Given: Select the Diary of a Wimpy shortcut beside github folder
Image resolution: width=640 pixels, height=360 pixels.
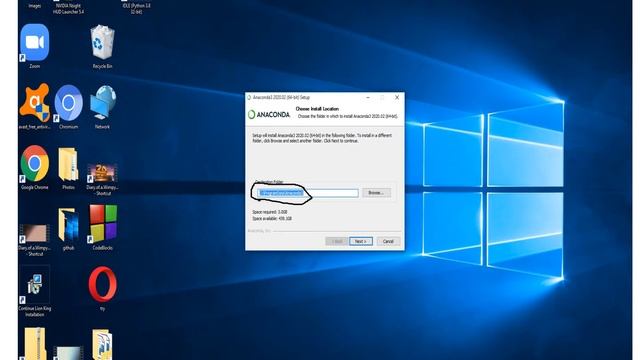Looking at the screenshot, I should [35, 233].
